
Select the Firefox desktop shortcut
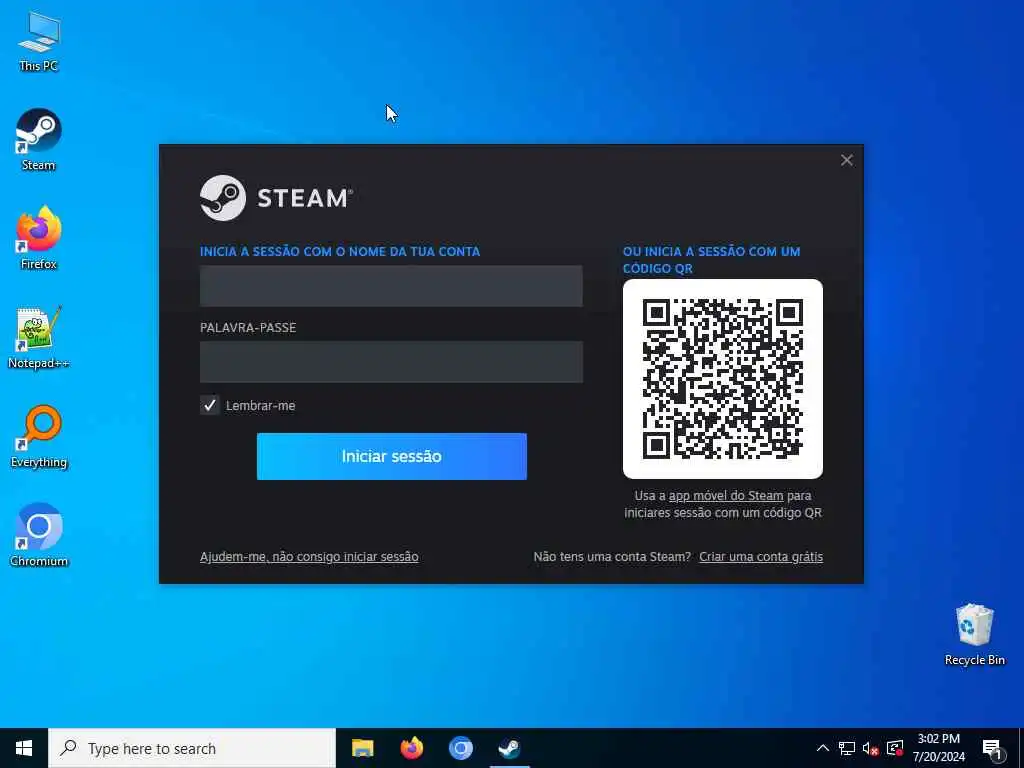pos(39,238)
